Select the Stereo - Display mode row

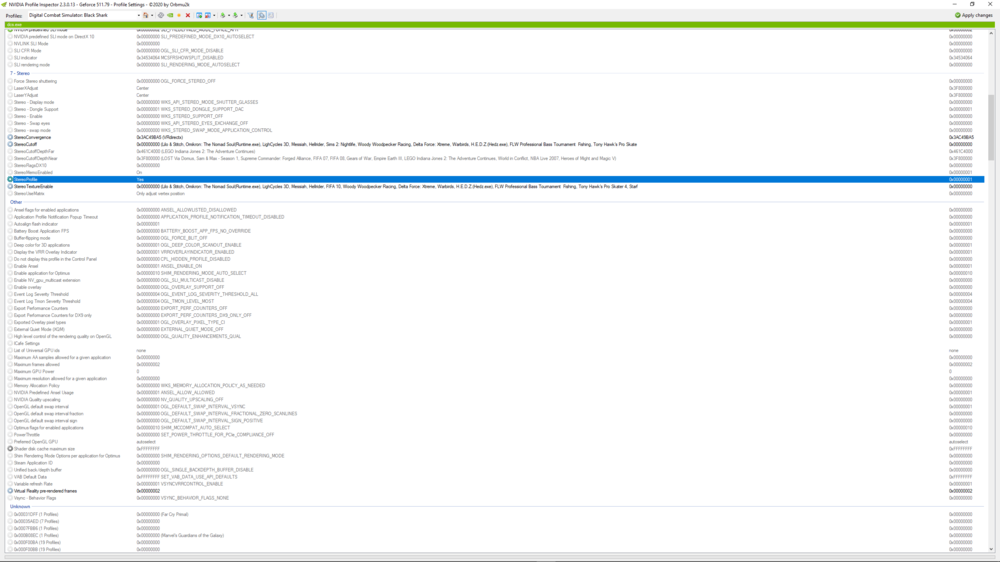(494, 102)
